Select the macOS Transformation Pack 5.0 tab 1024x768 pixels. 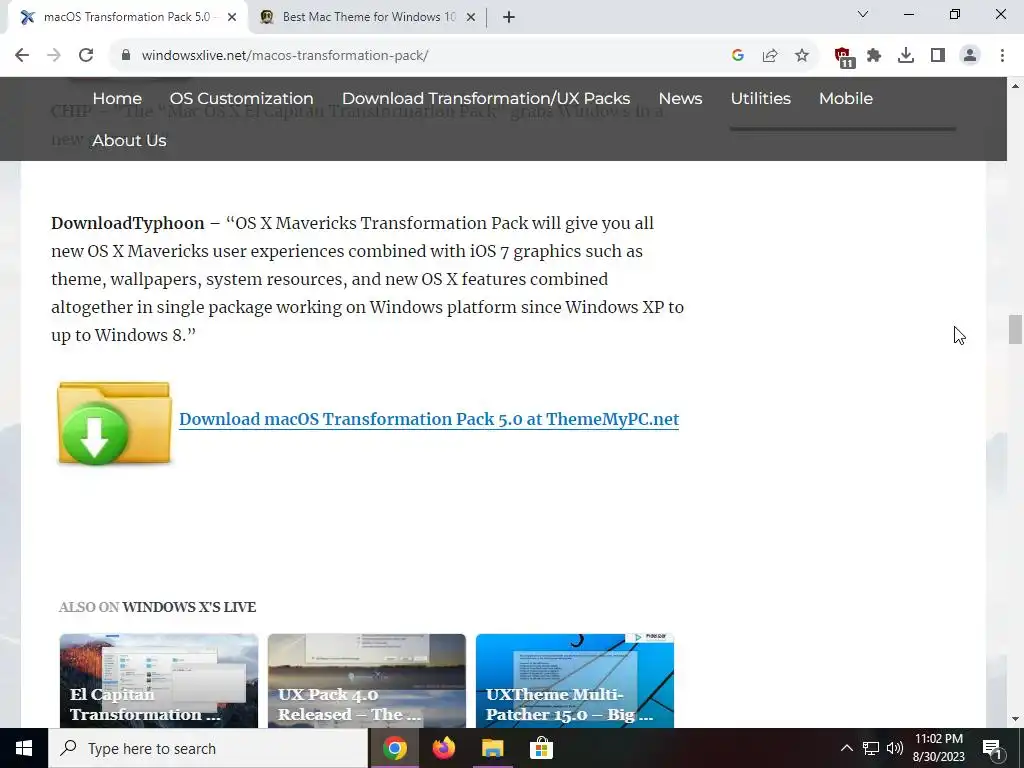(x=127, y=18)
